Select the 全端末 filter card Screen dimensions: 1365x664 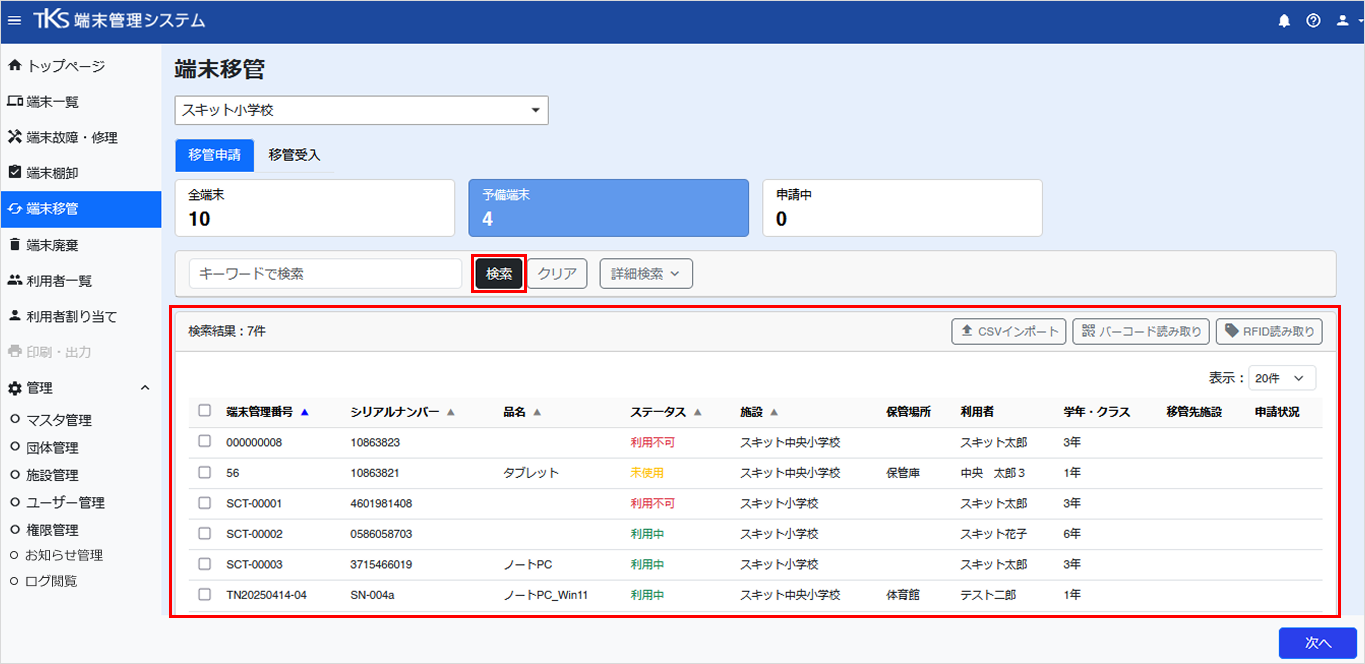[x=315, y=208]
